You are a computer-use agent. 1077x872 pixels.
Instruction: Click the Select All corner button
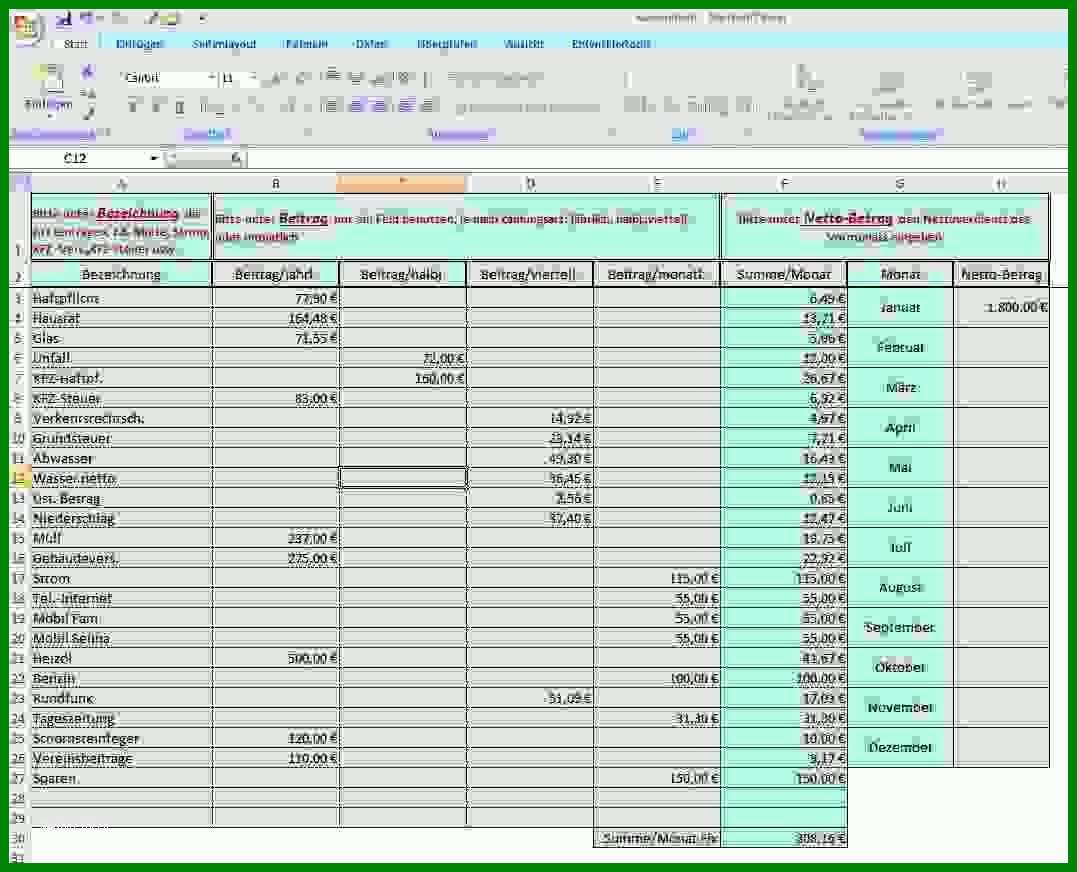pos(20,183)
